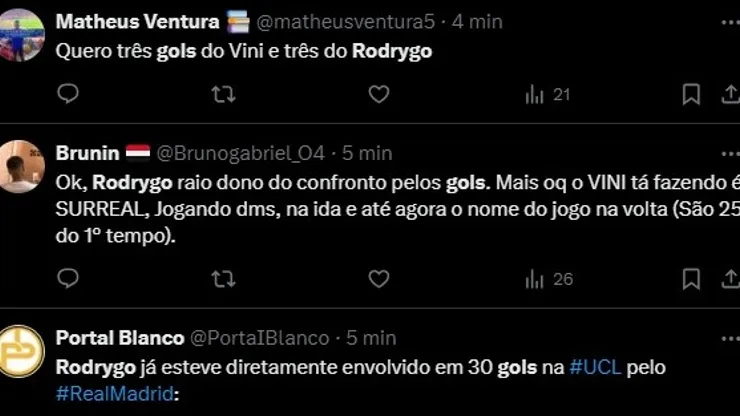Like Brunin's tweet
The width and height of the screenshot is (740, 416).
click(378, 278)
